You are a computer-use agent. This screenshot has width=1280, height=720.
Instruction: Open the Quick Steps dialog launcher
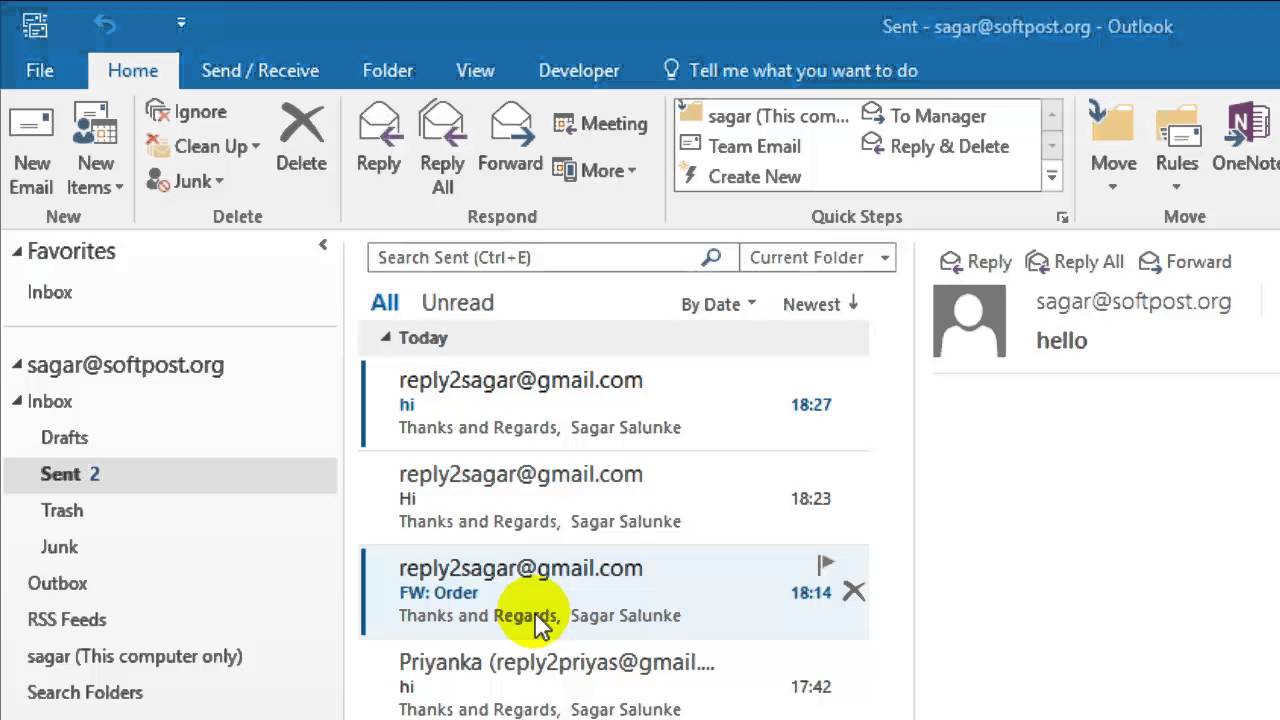pos(1062,217)
